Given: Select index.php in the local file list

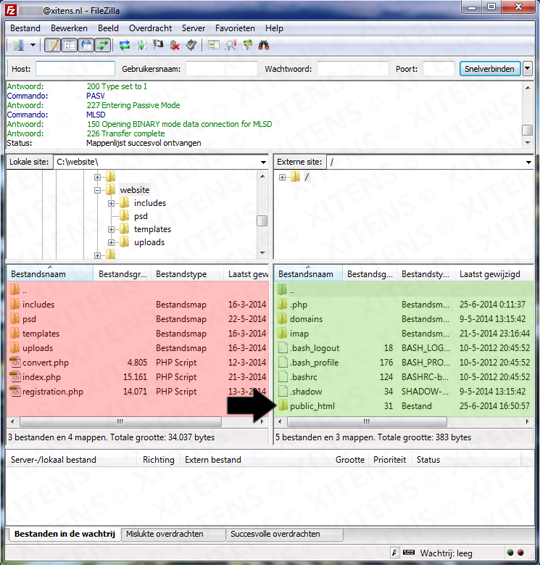Looking at the screenshot, I should (41, 377).
